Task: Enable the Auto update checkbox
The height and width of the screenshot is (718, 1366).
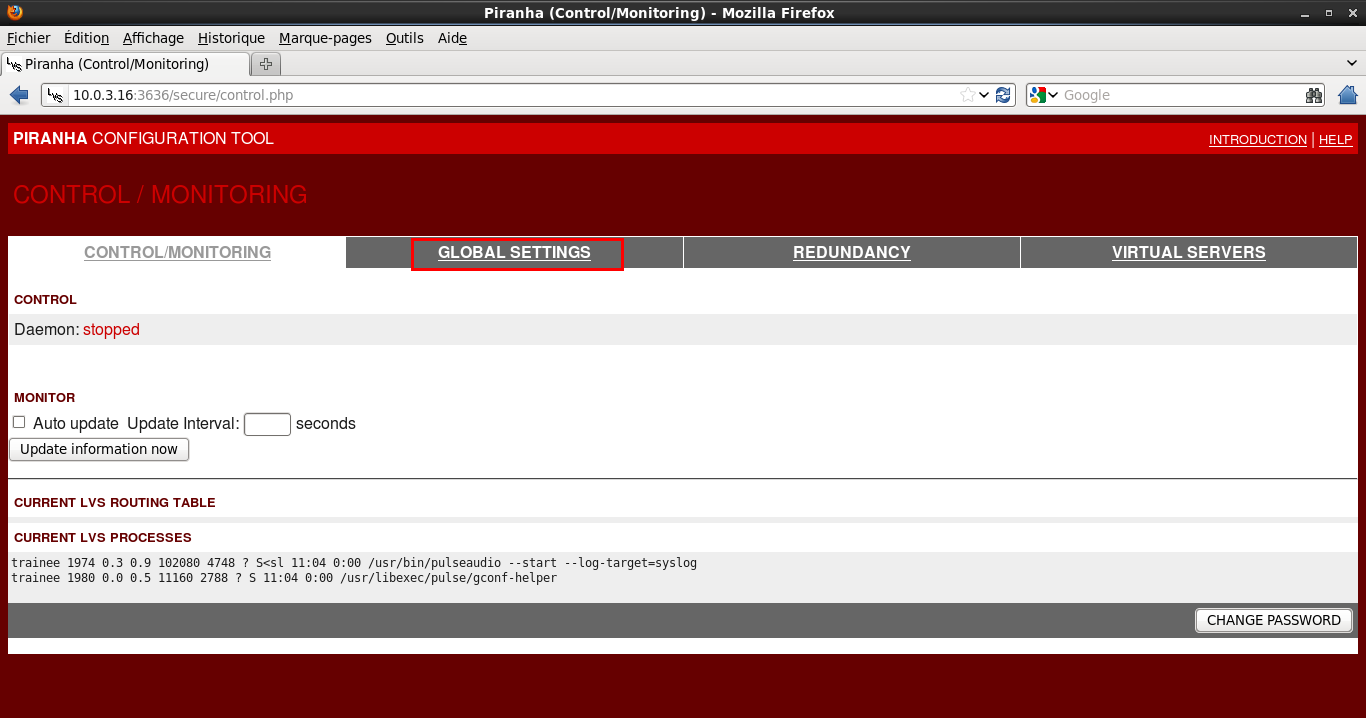Action: 19,422
